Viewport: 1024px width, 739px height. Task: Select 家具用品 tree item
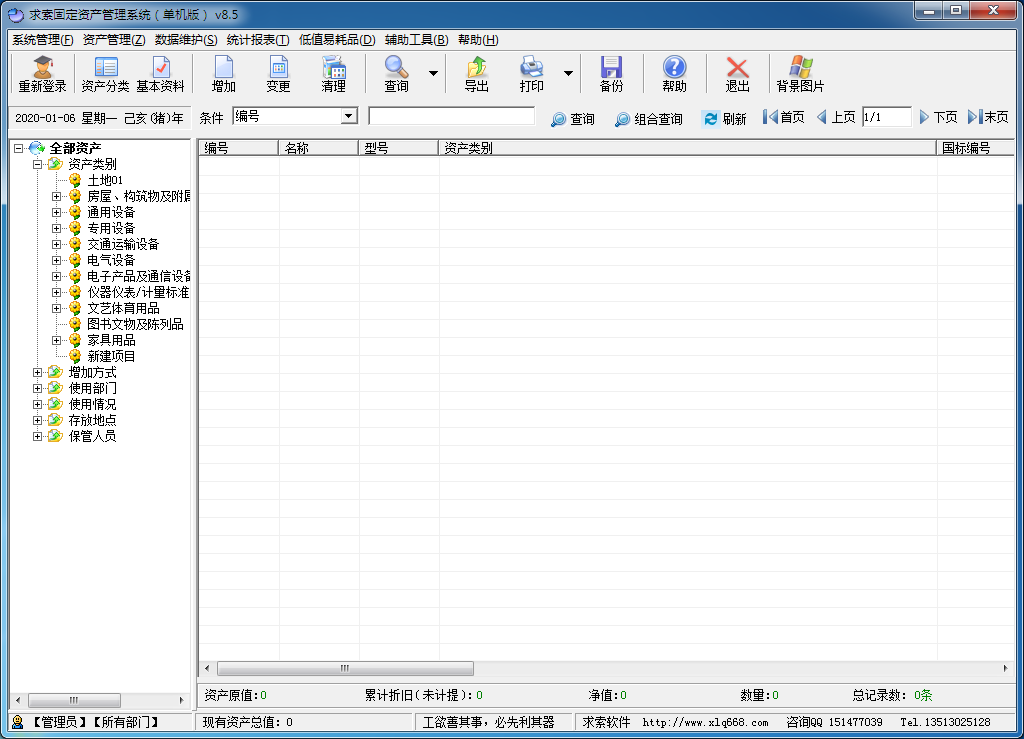pyautogui.click(x=111, y=340)
